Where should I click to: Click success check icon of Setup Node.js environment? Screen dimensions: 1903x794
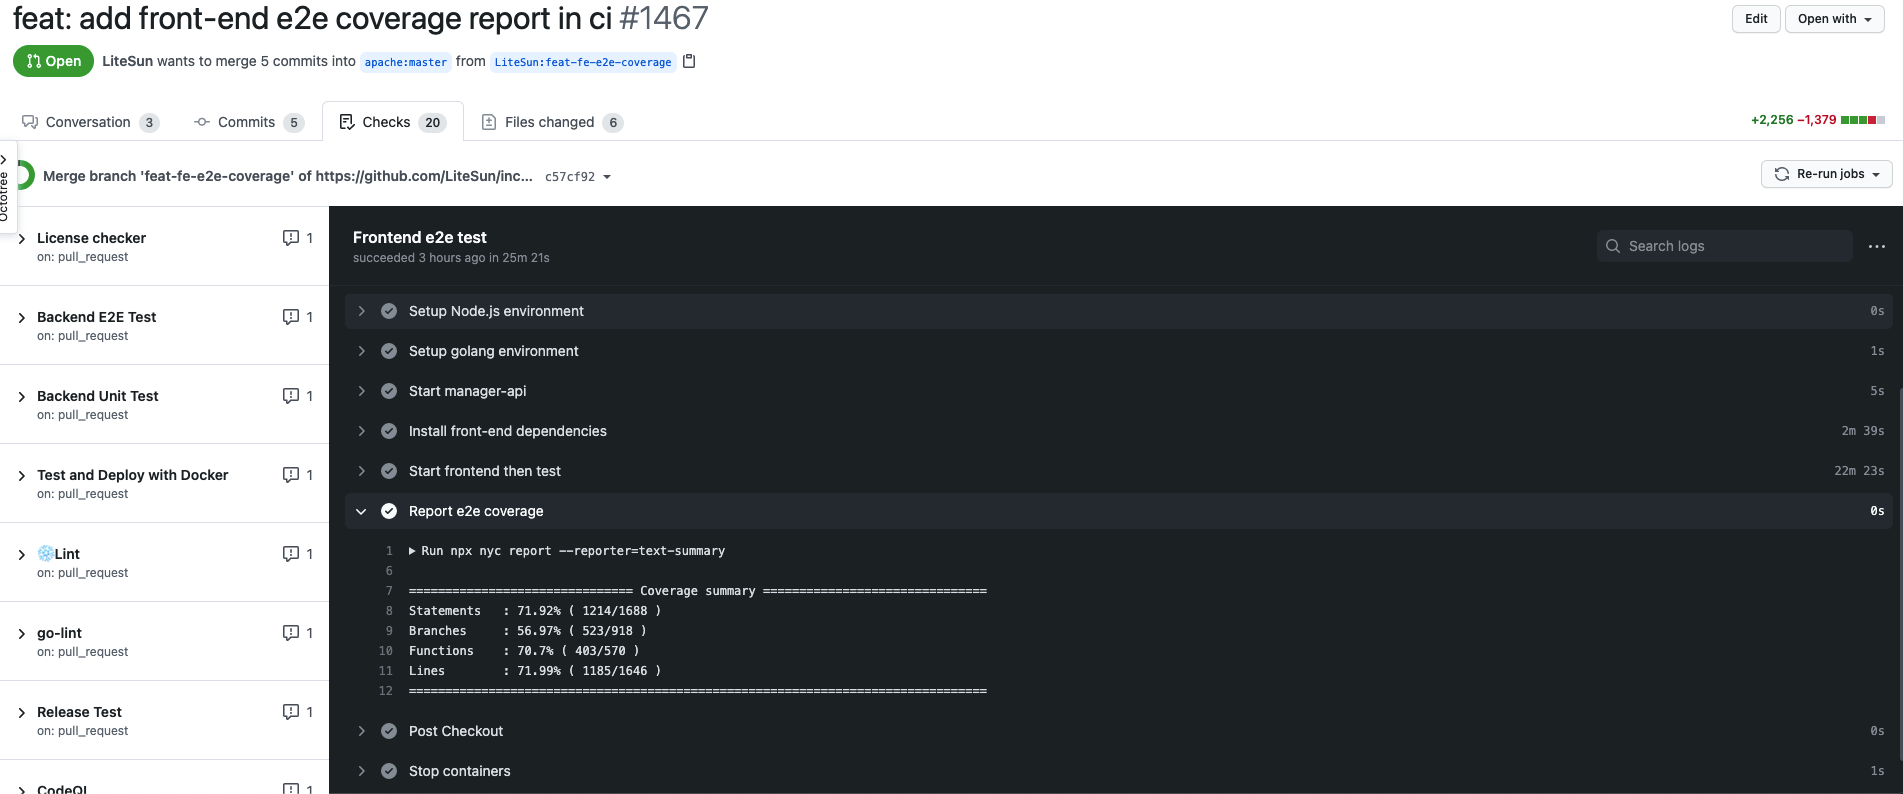click(389, 311)
